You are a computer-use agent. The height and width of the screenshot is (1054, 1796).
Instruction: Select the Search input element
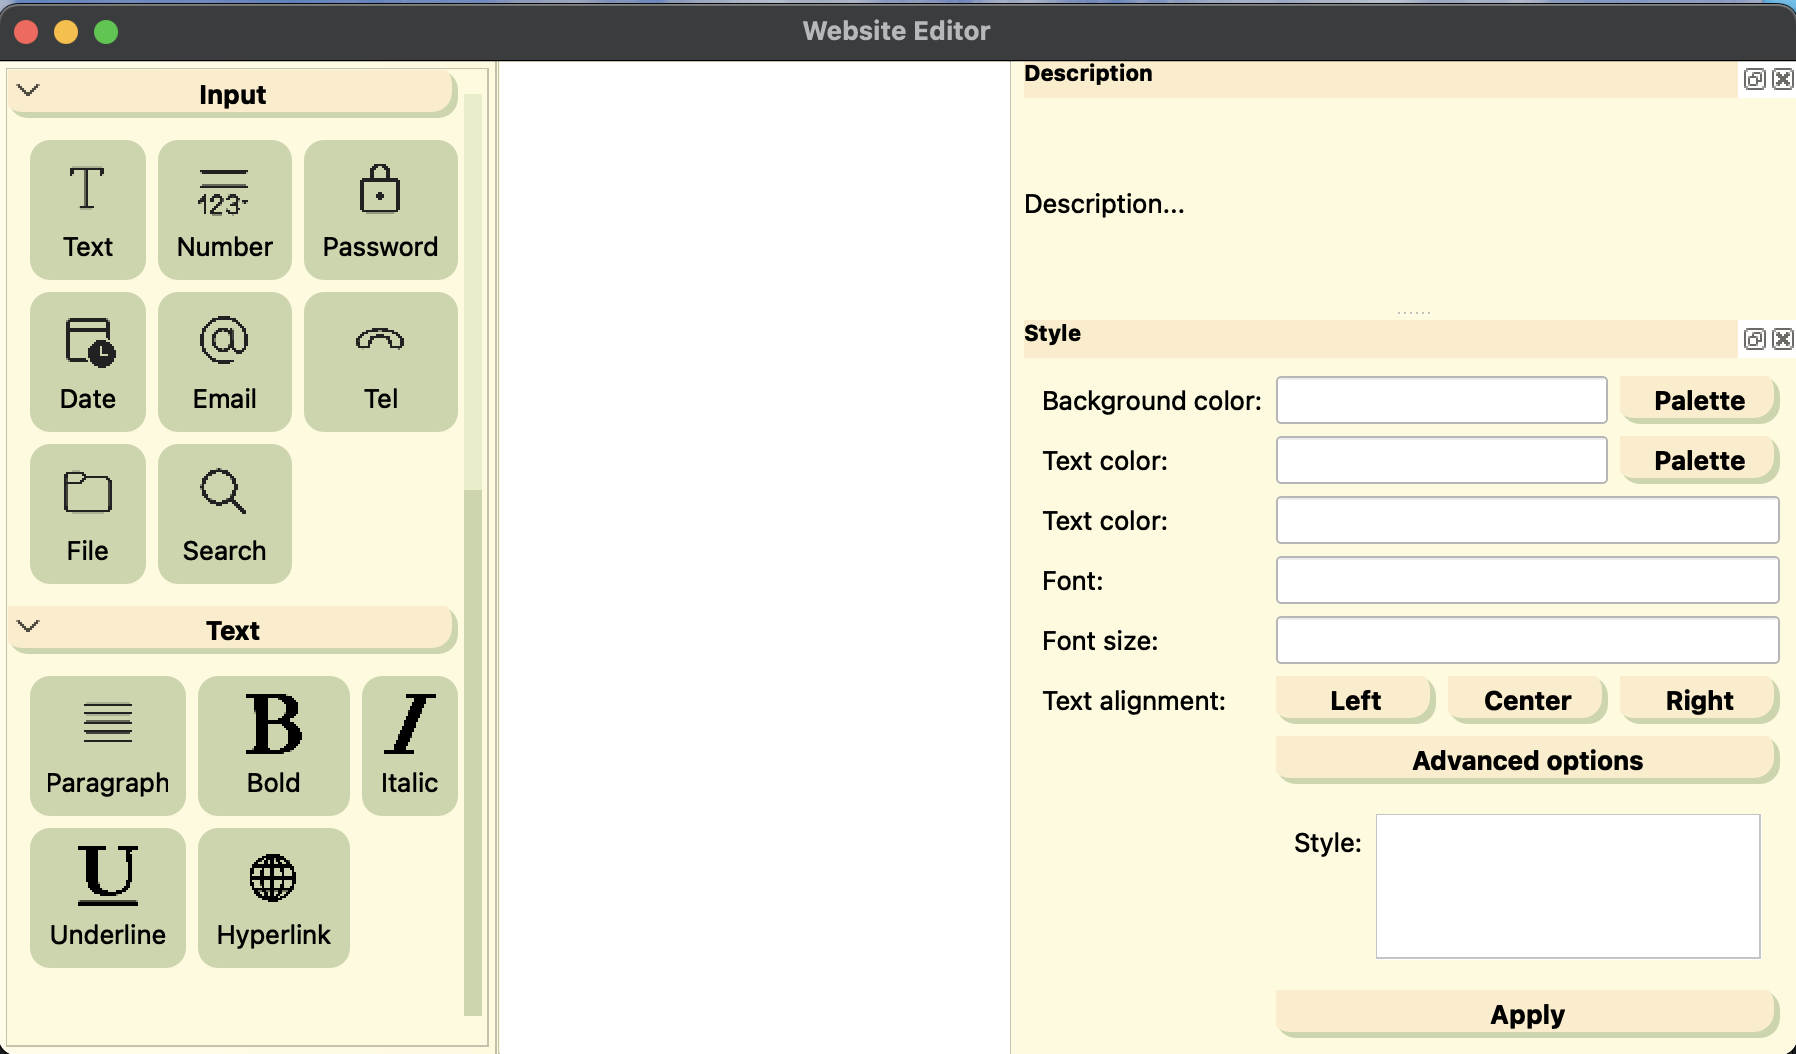[224, 514]
